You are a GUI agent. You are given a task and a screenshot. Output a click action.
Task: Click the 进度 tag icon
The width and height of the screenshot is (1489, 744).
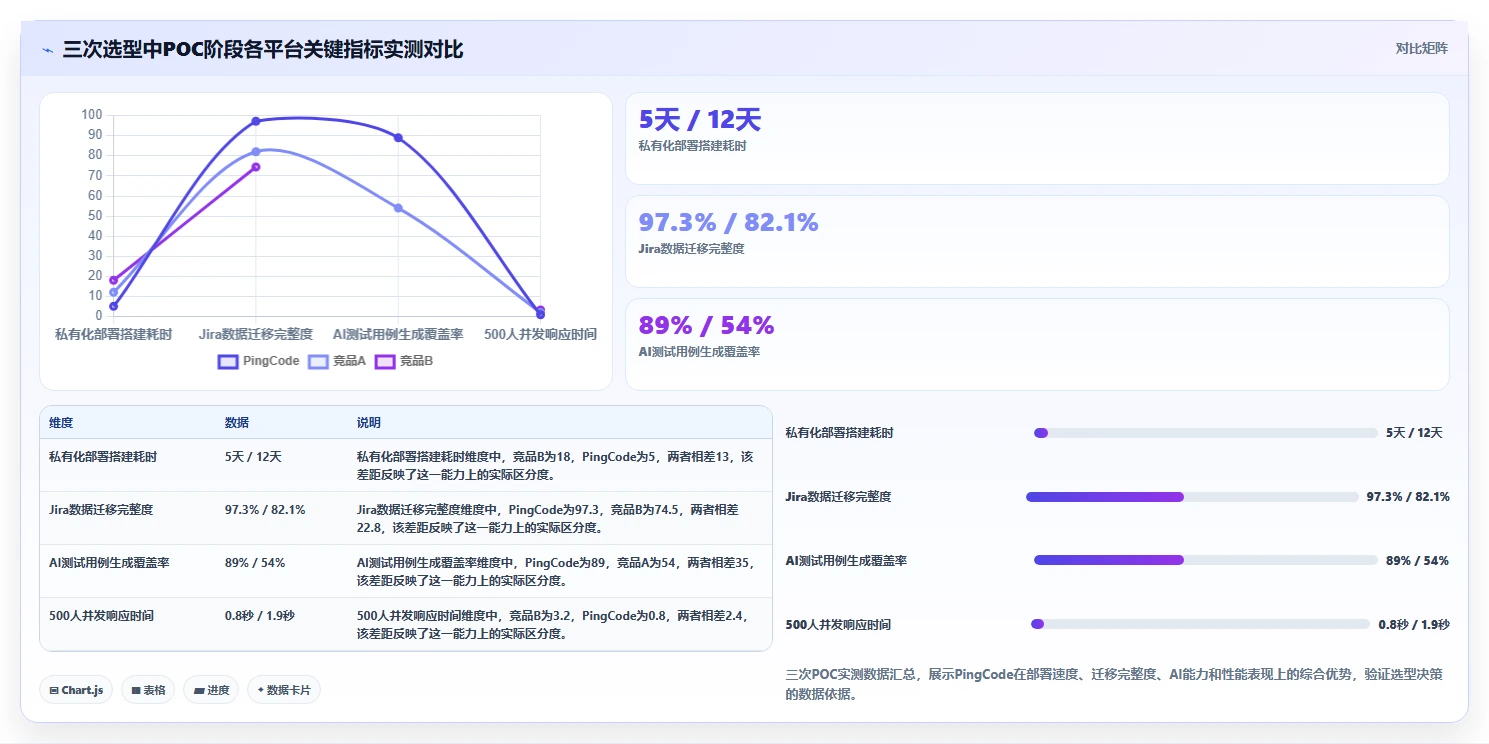(x=198, y=690)
